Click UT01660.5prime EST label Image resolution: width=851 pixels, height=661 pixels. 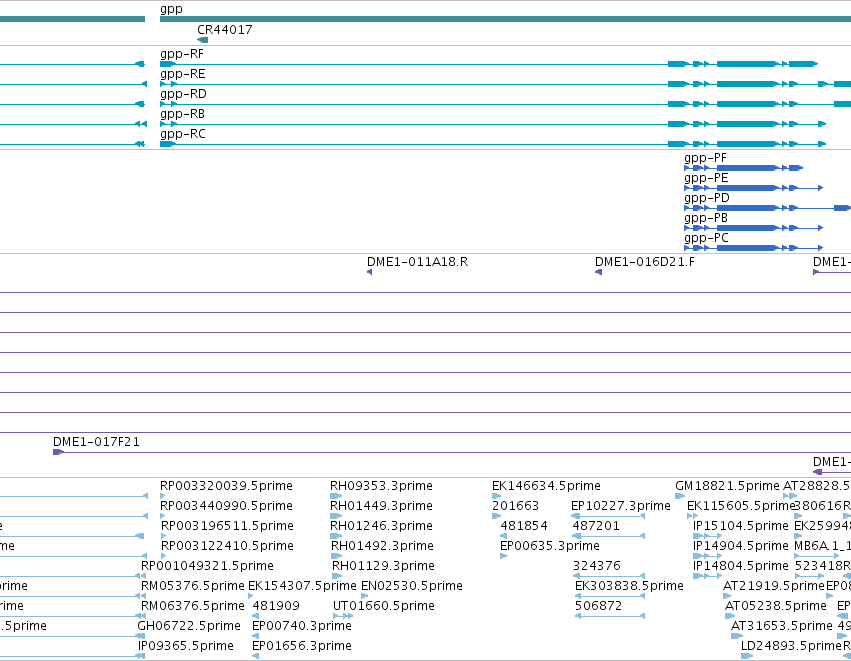tap(384, 606)
